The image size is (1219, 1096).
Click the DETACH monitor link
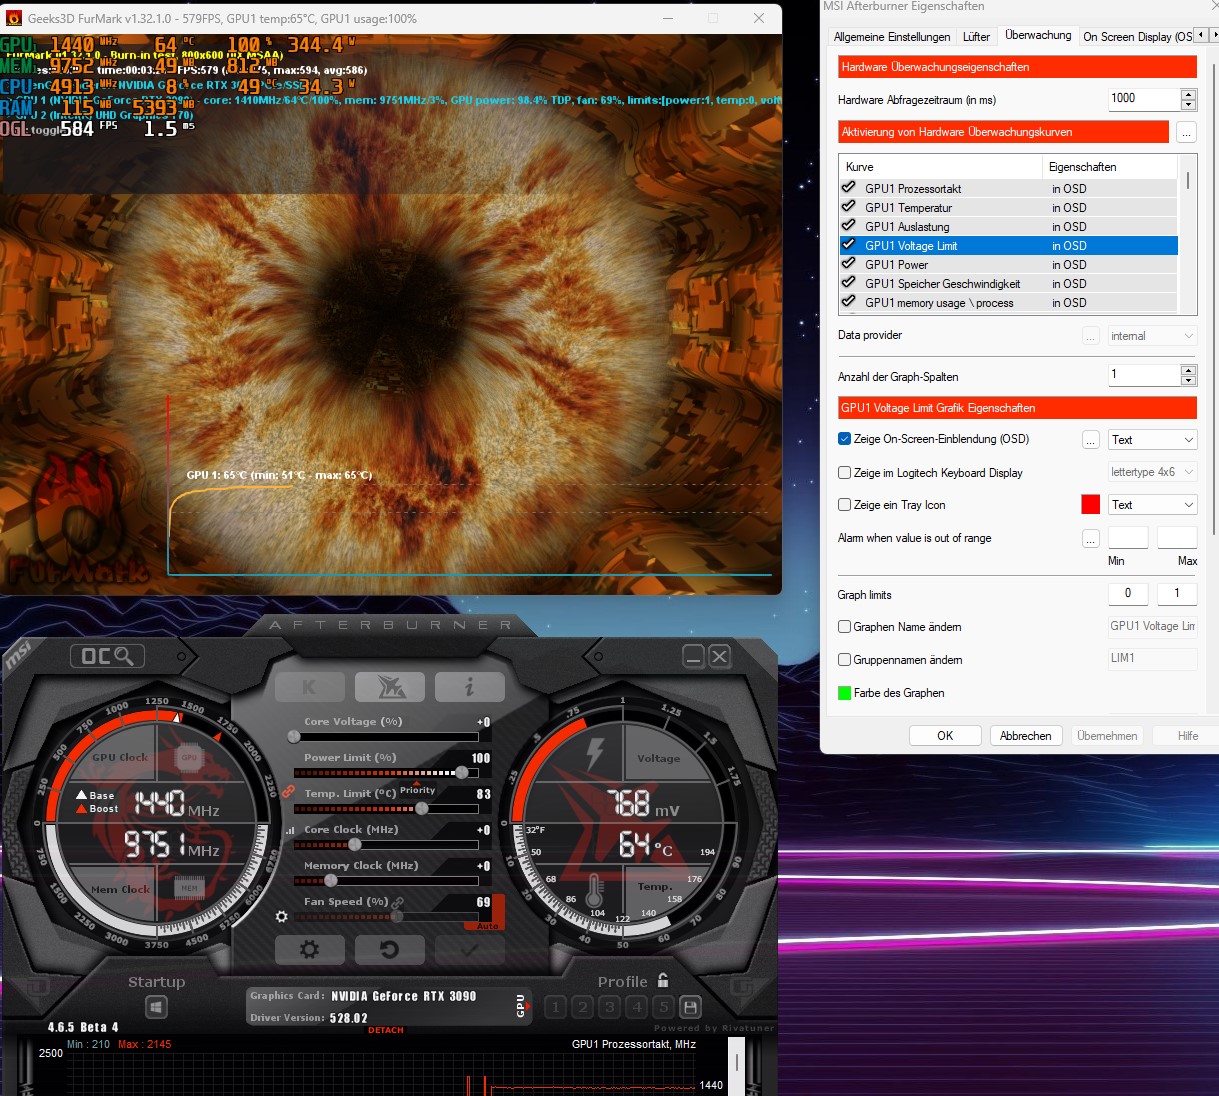386,1030
